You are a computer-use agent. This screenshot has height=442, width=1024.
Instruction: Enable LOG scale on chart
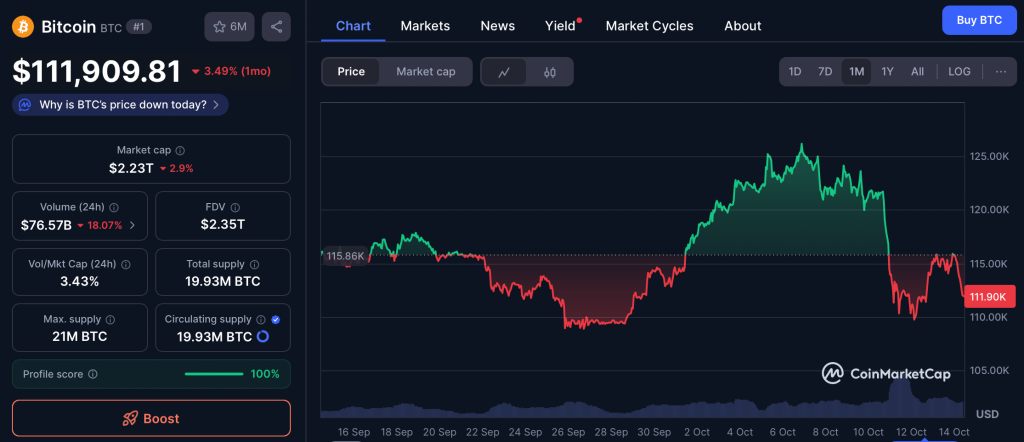(959, 72)
